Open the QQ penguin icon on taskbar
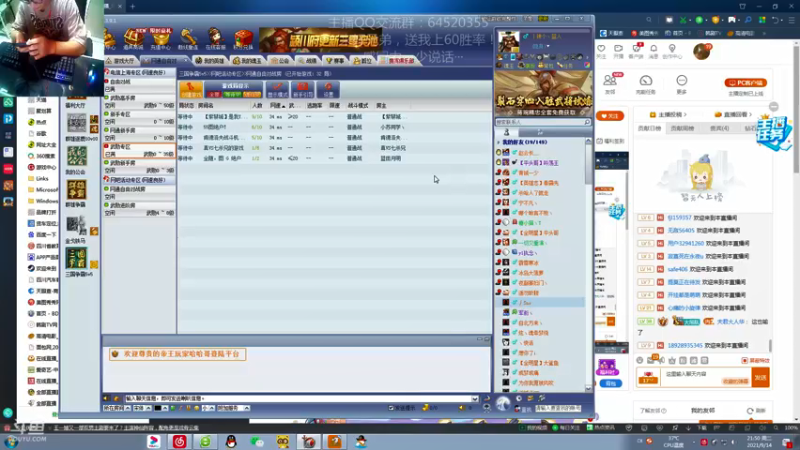The image size is (800, 450). (231, 441)
